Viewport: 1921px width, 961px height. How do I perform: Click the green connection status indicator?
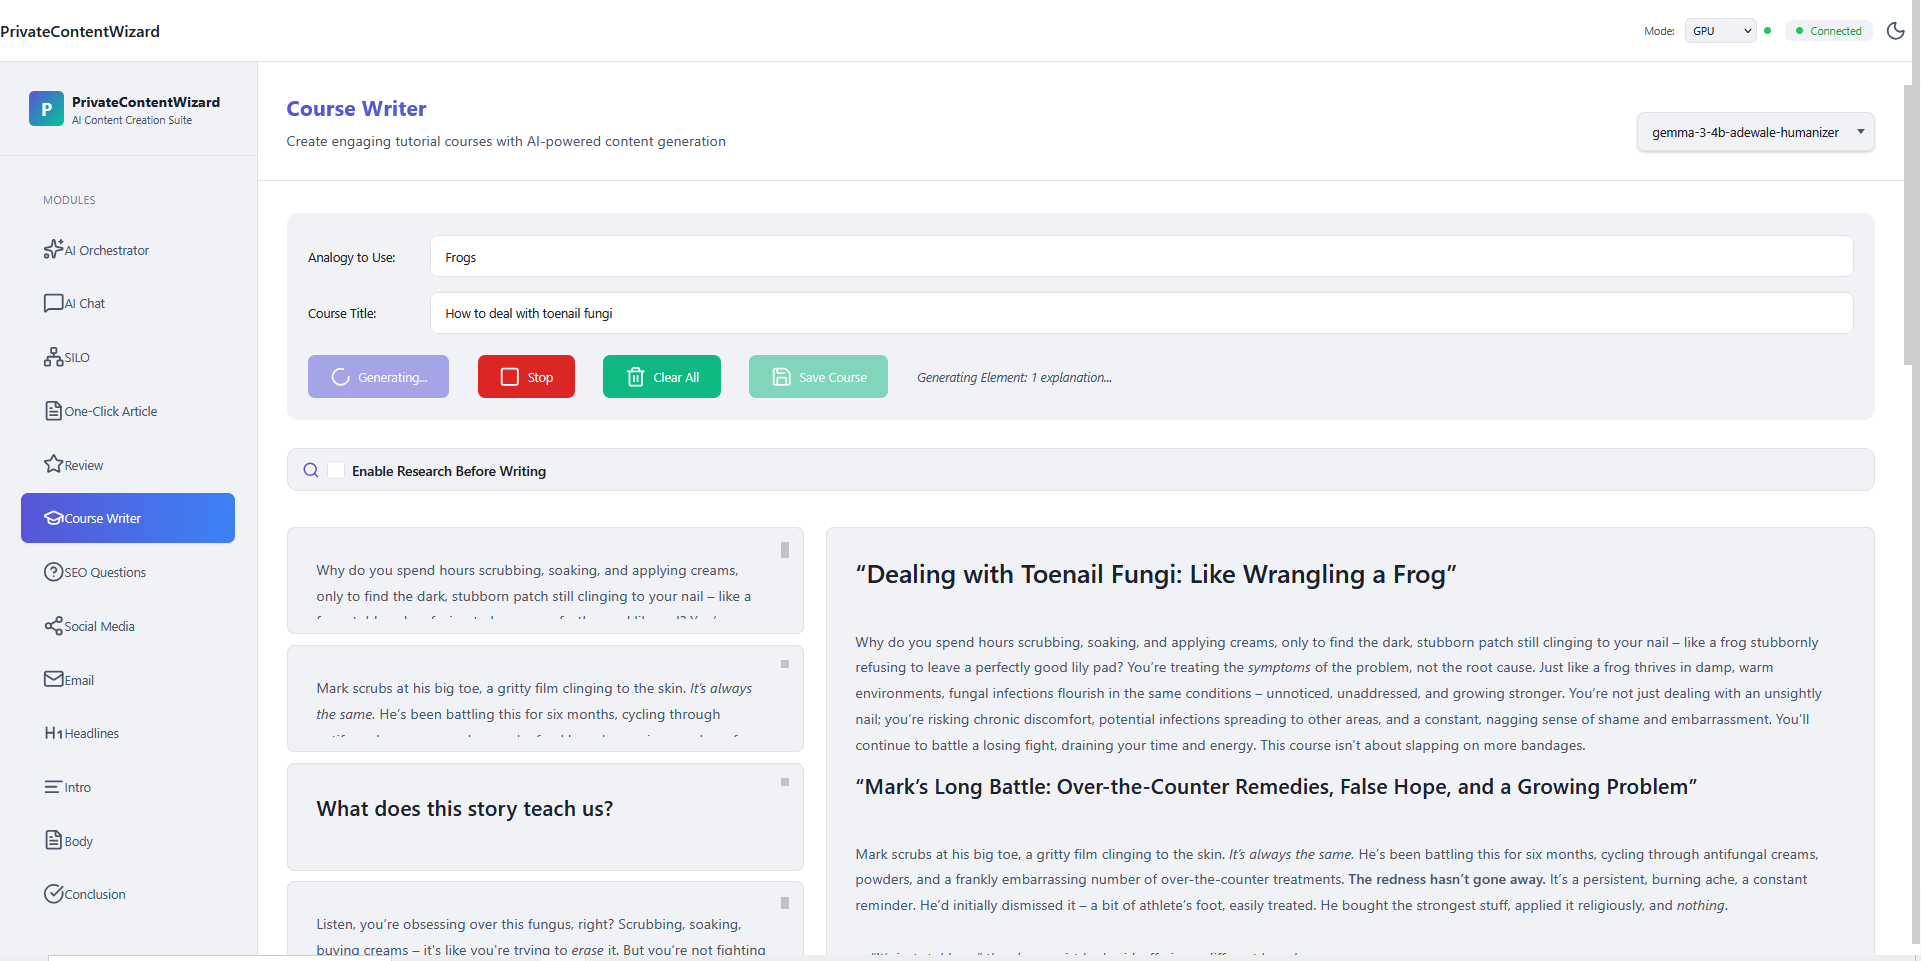[x=1768, y=31]
